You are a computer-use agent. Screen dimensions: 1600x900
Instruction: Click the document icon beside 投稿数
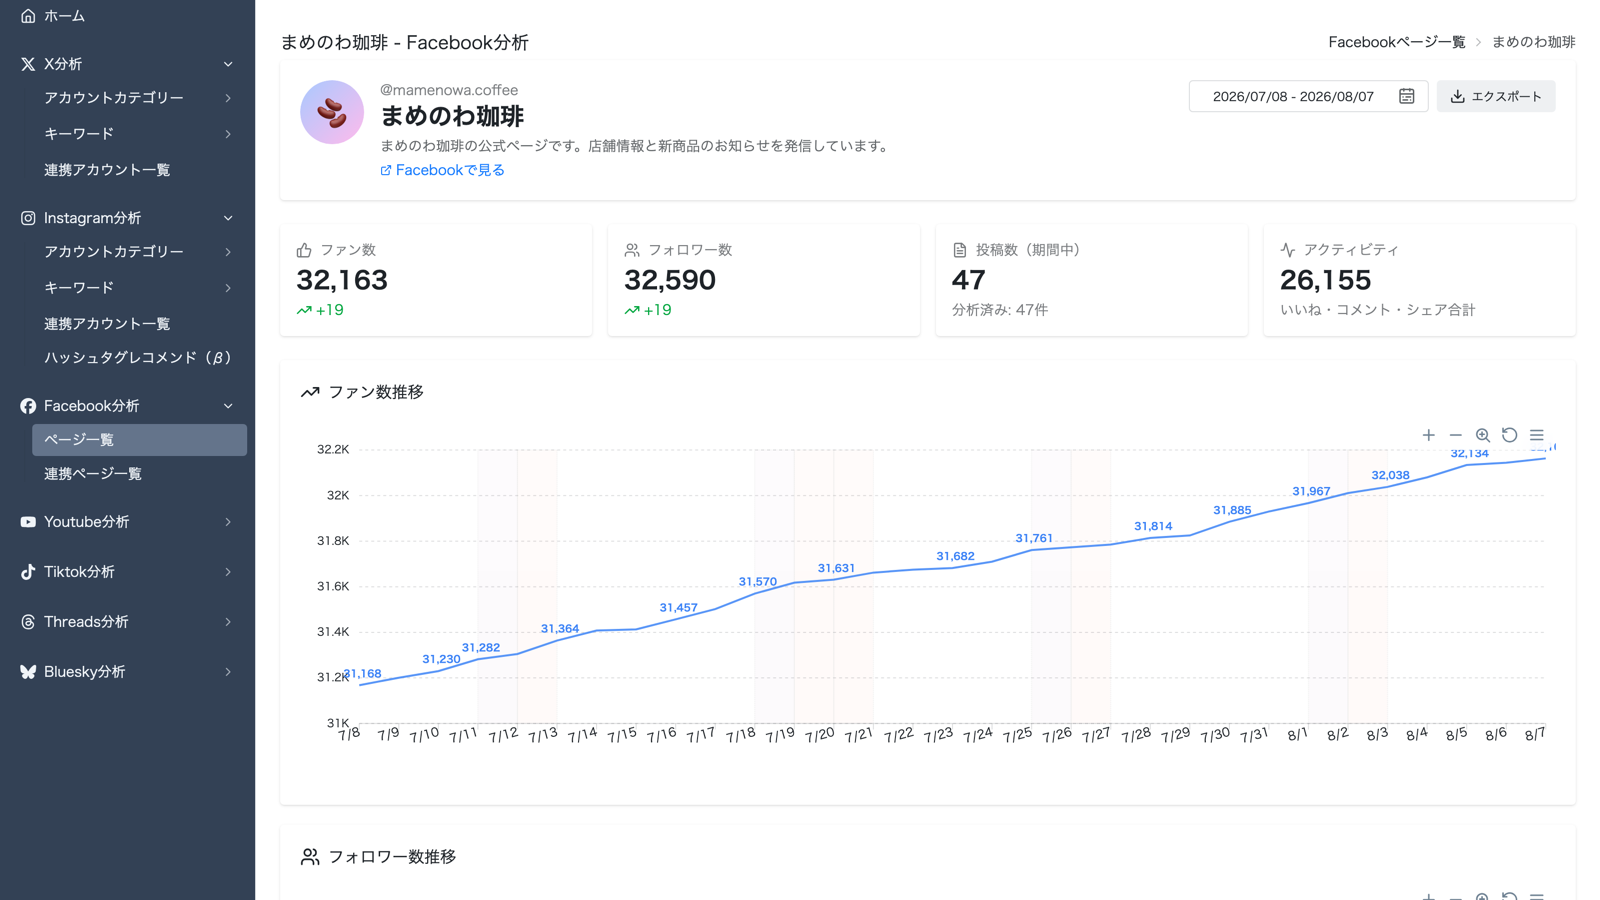point(960,250)
